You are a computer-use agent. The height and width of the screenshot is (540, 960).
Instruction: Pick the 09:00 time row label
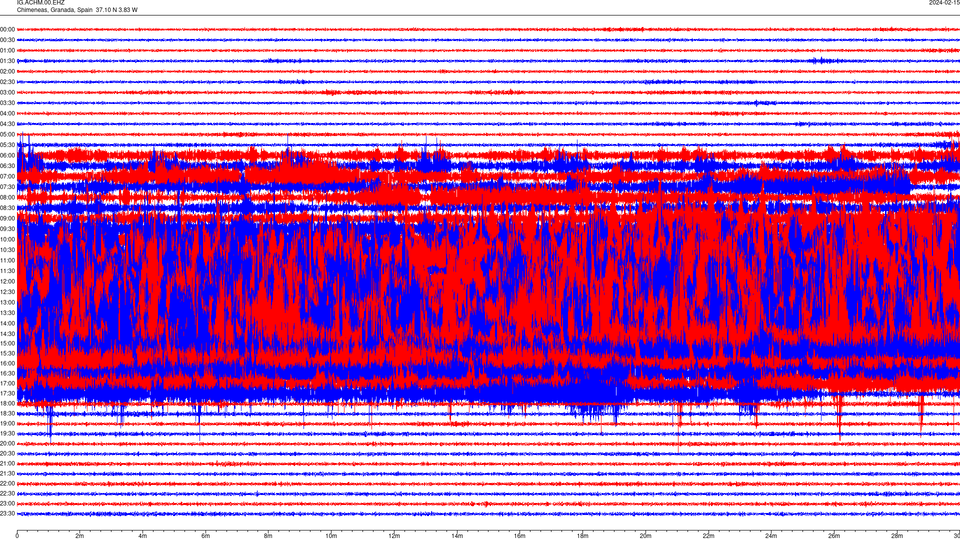(x=7, y=218)
